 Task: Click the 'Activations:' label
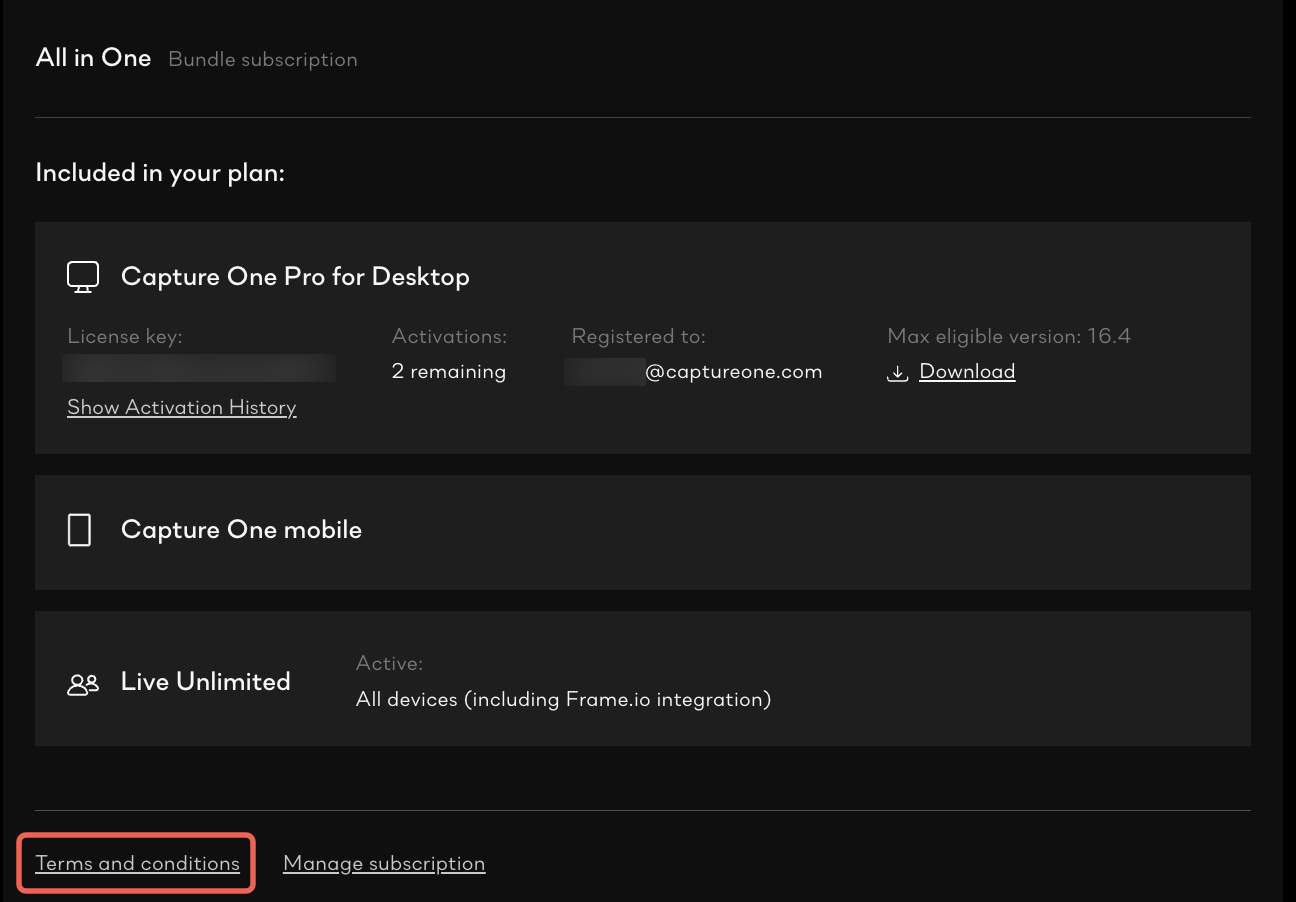tap(450, 337)
